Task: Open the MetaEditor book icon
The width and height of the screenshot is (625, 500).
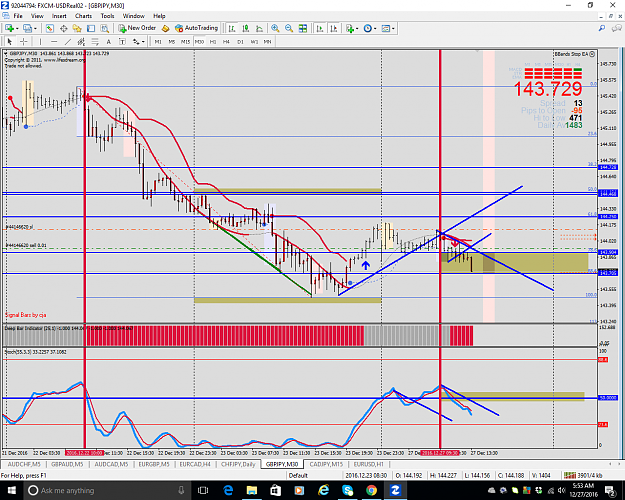Action: (165, 28)
